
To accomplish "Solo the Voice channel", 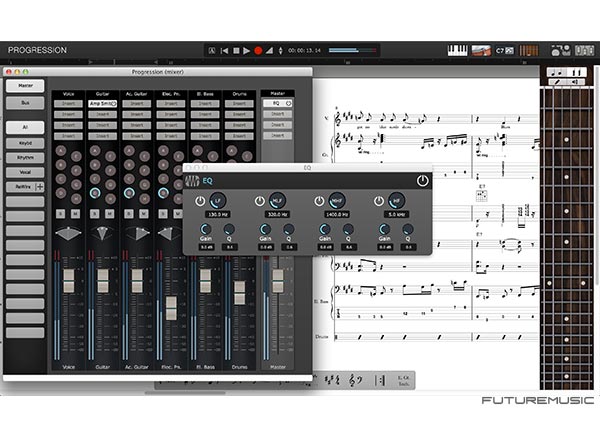I will click(x=60, y=214).
